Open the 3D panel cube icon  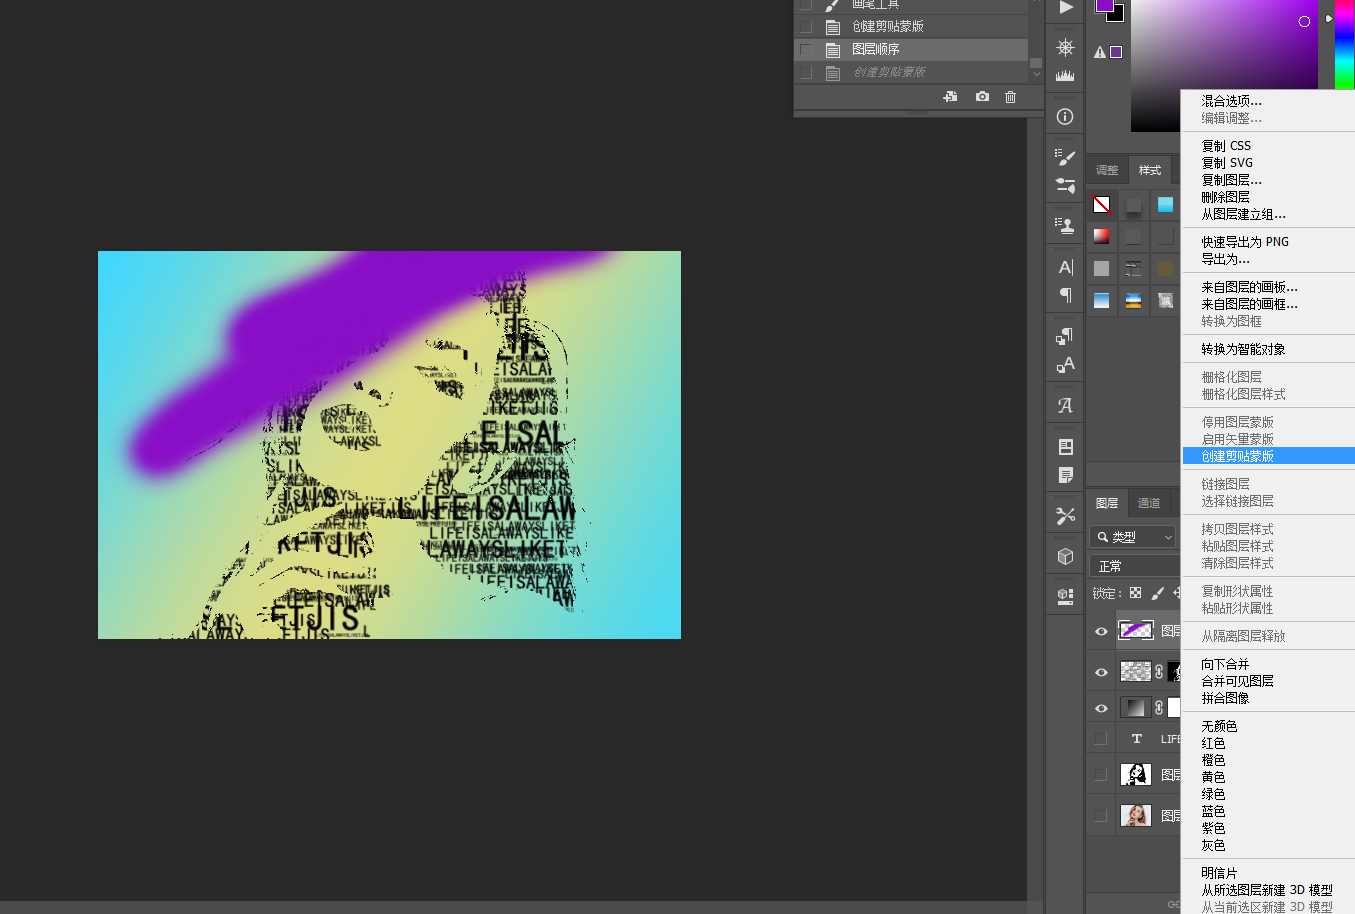[1064, 556]
